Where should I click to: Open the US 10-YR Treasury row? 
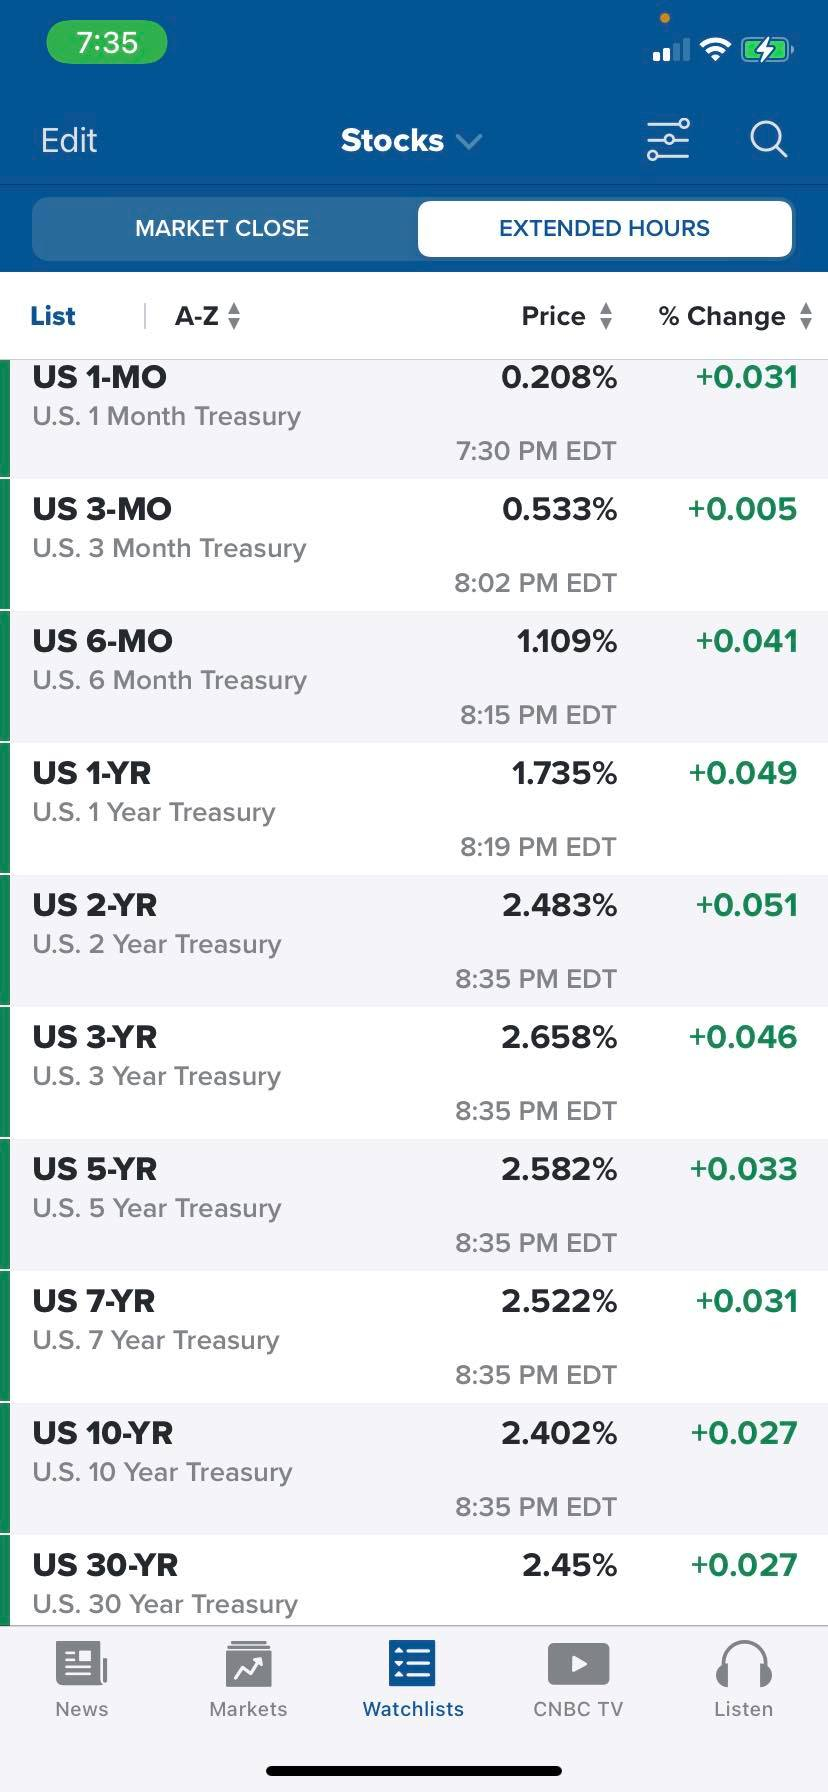pyautogui.click(x=414, y=1468)
